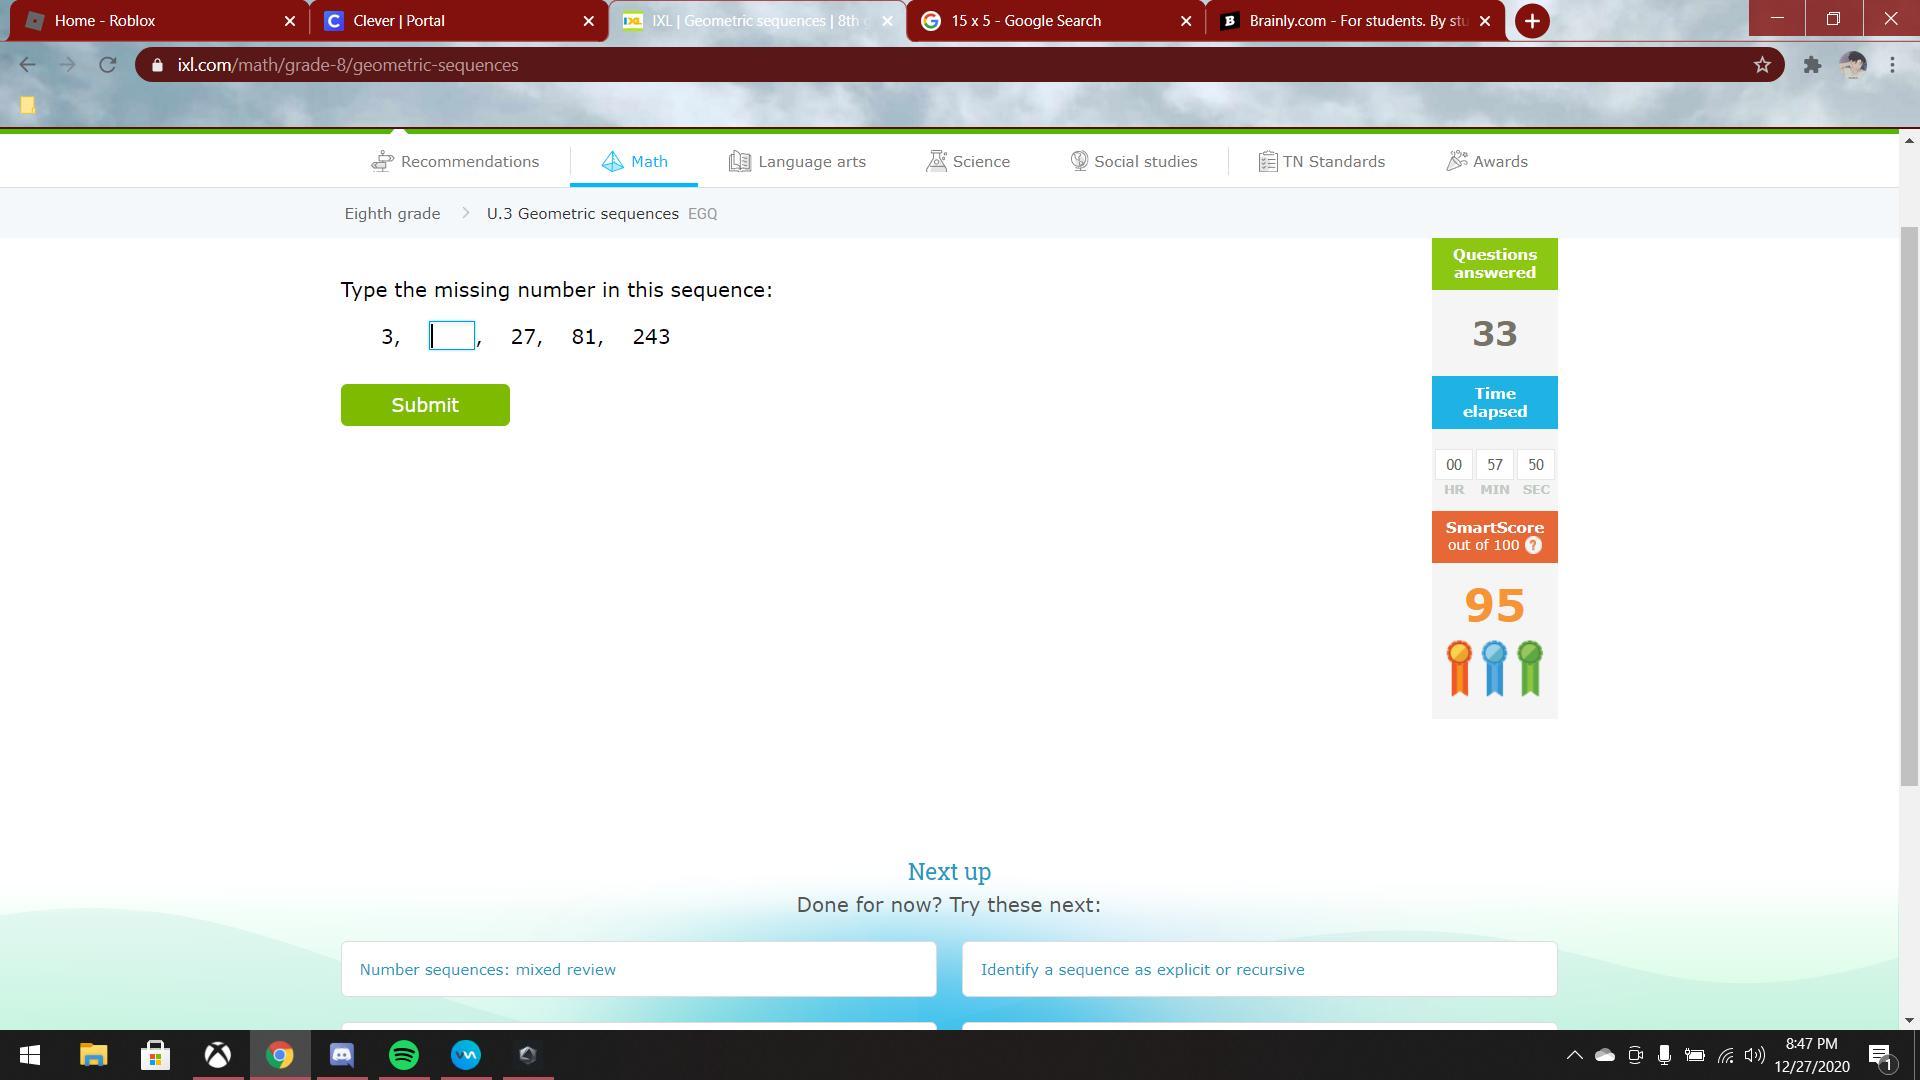Click the missing number input box
The width and height of the screenshot is (1920, 1080).
point(452,336)
